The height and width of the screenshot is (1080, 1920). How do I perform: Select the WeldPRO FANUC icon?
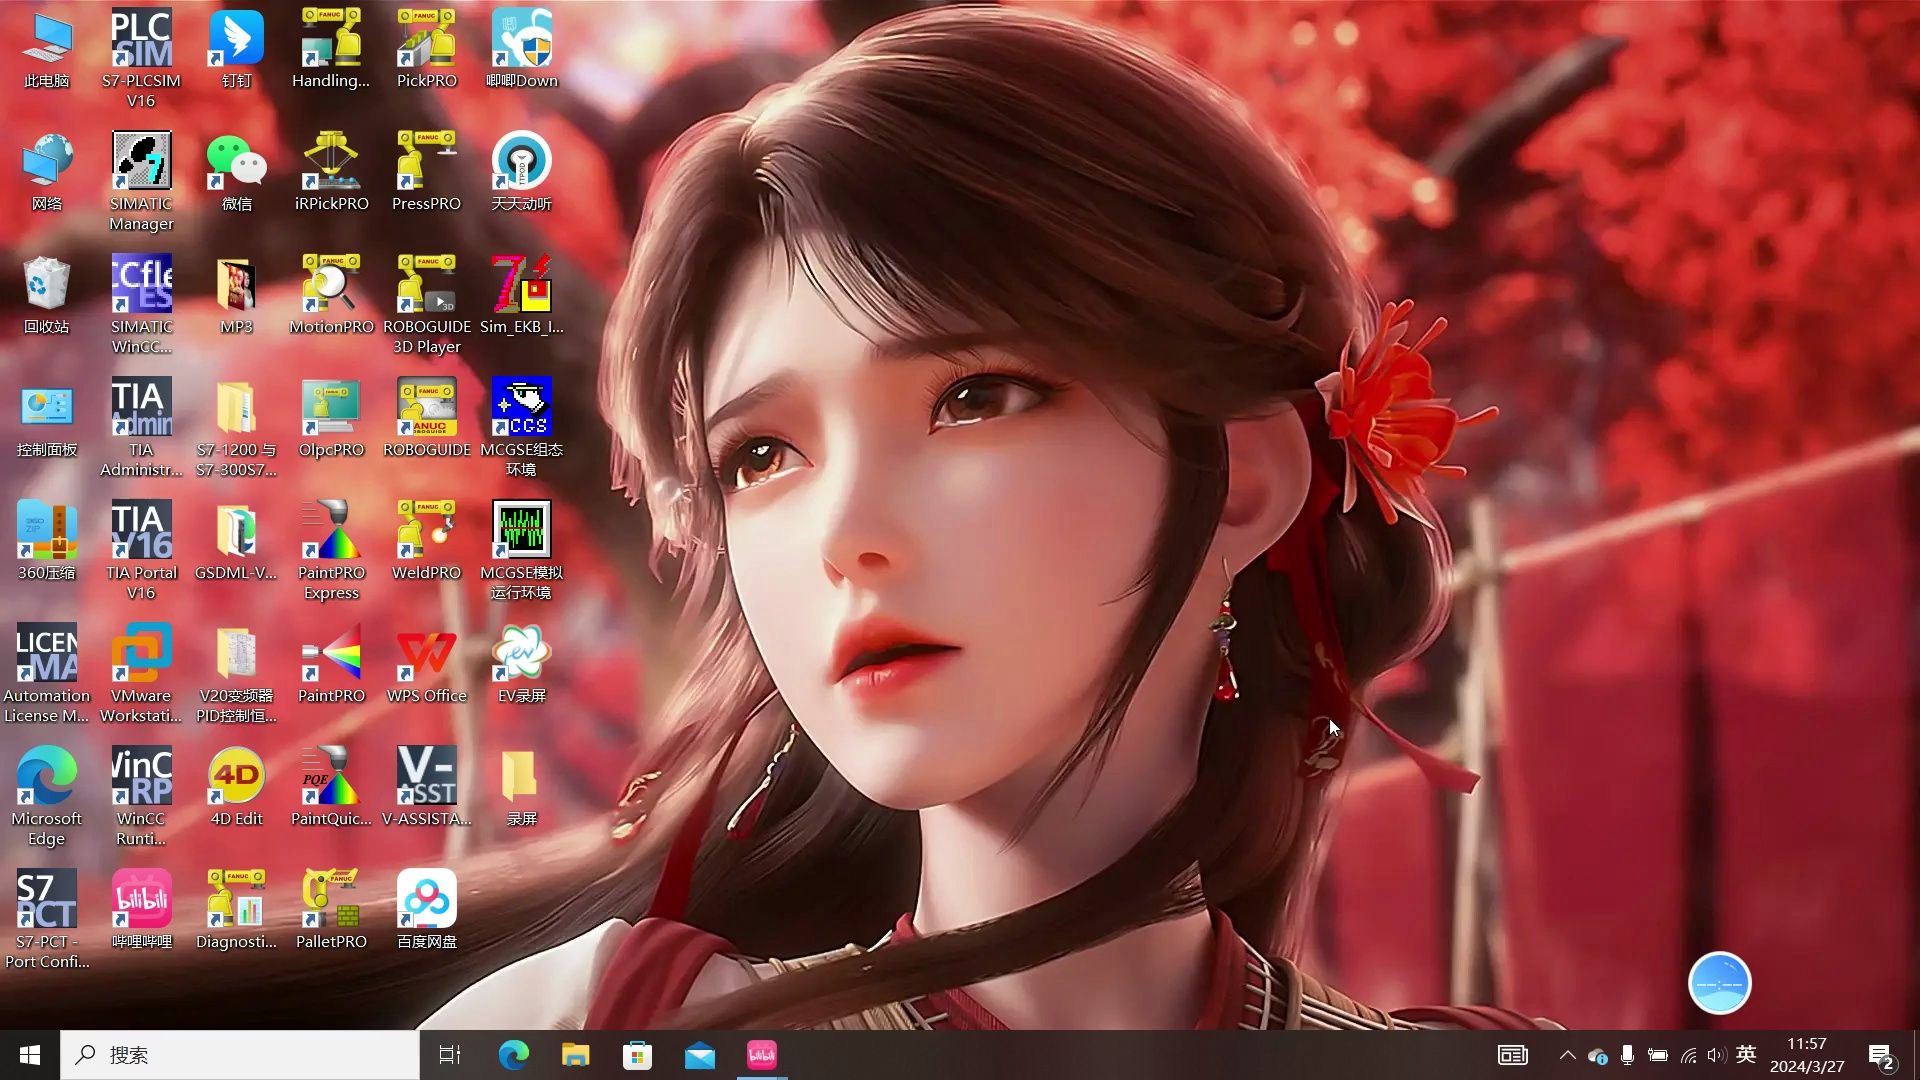tap(427, 532)
